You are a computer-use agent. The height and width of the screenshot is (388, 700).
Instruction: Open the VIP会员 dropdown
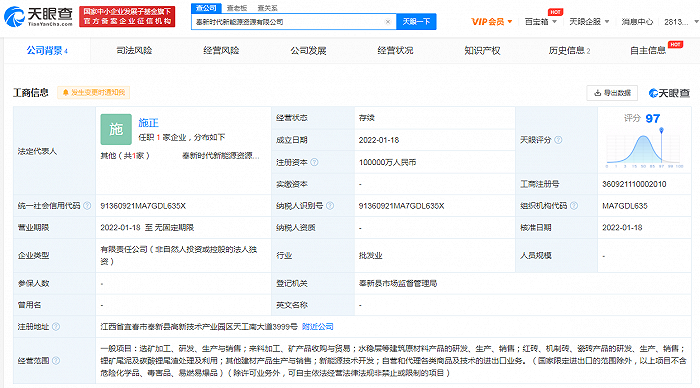[492, 22]
